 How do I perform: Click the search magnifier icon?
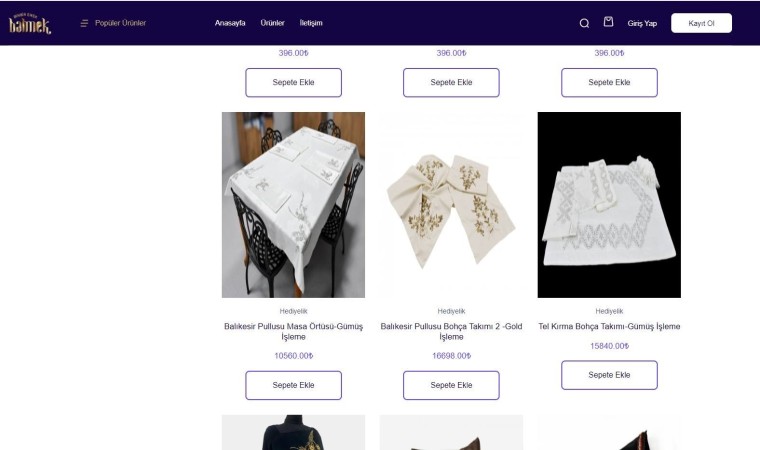[x=585, y=23]
